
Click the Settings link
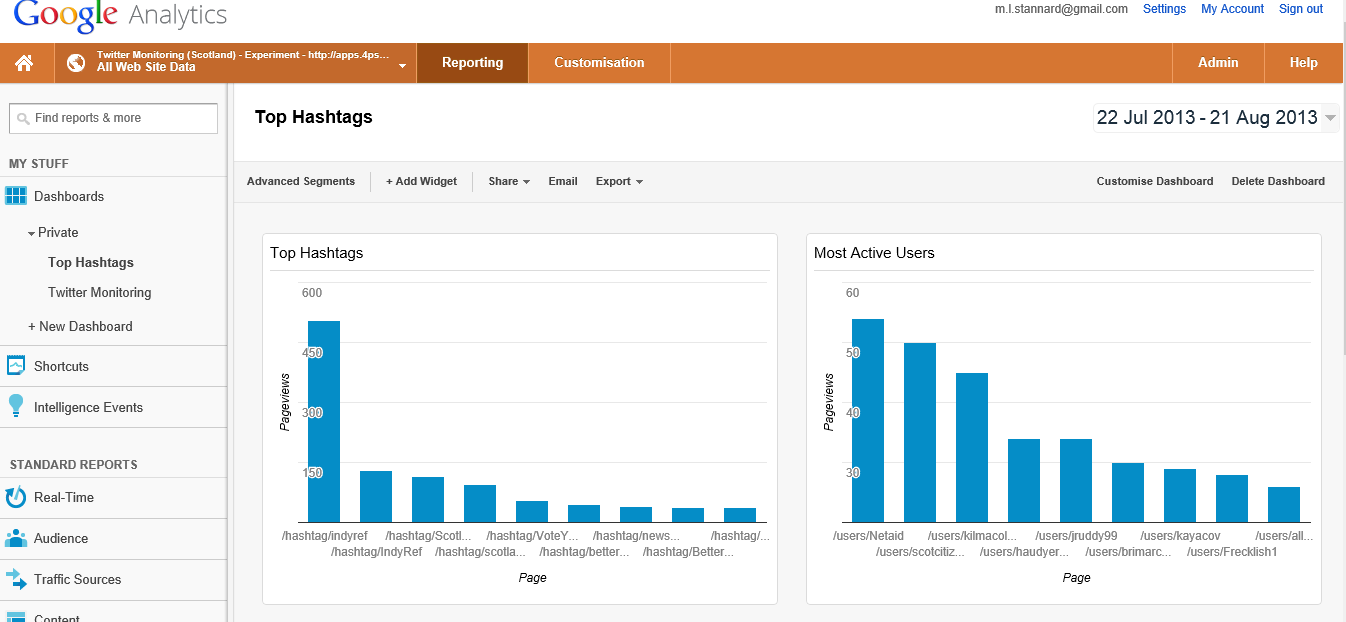pyautogui.click(x=1164, y=9)
